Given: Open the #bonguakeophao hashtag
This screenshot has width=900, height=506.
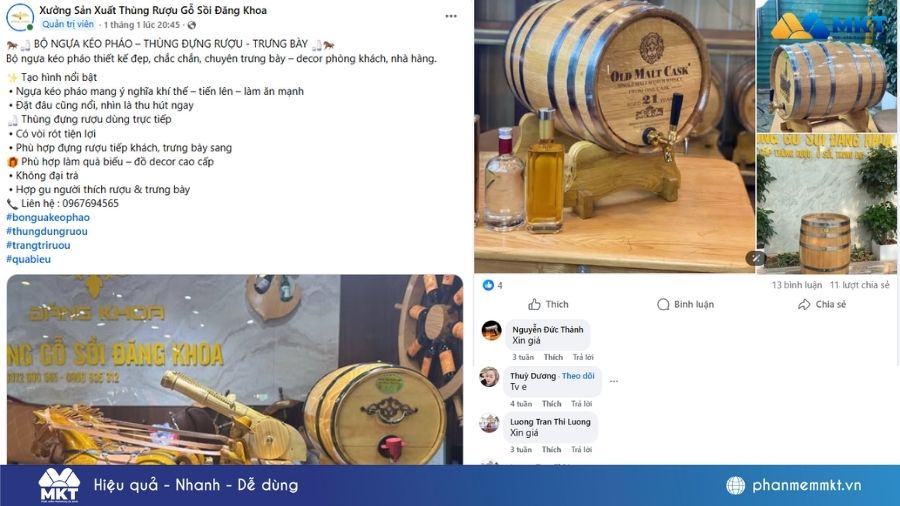Looking at the screenshot, I should 48,217.
